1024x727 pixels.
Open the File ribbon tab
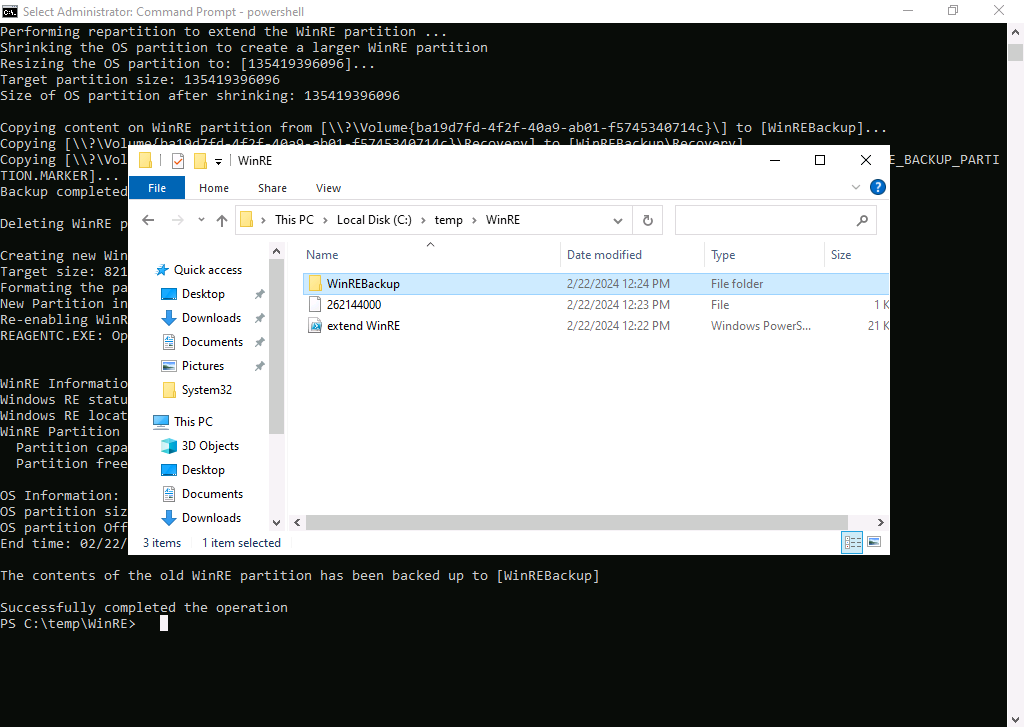click(x=157, y=188)
